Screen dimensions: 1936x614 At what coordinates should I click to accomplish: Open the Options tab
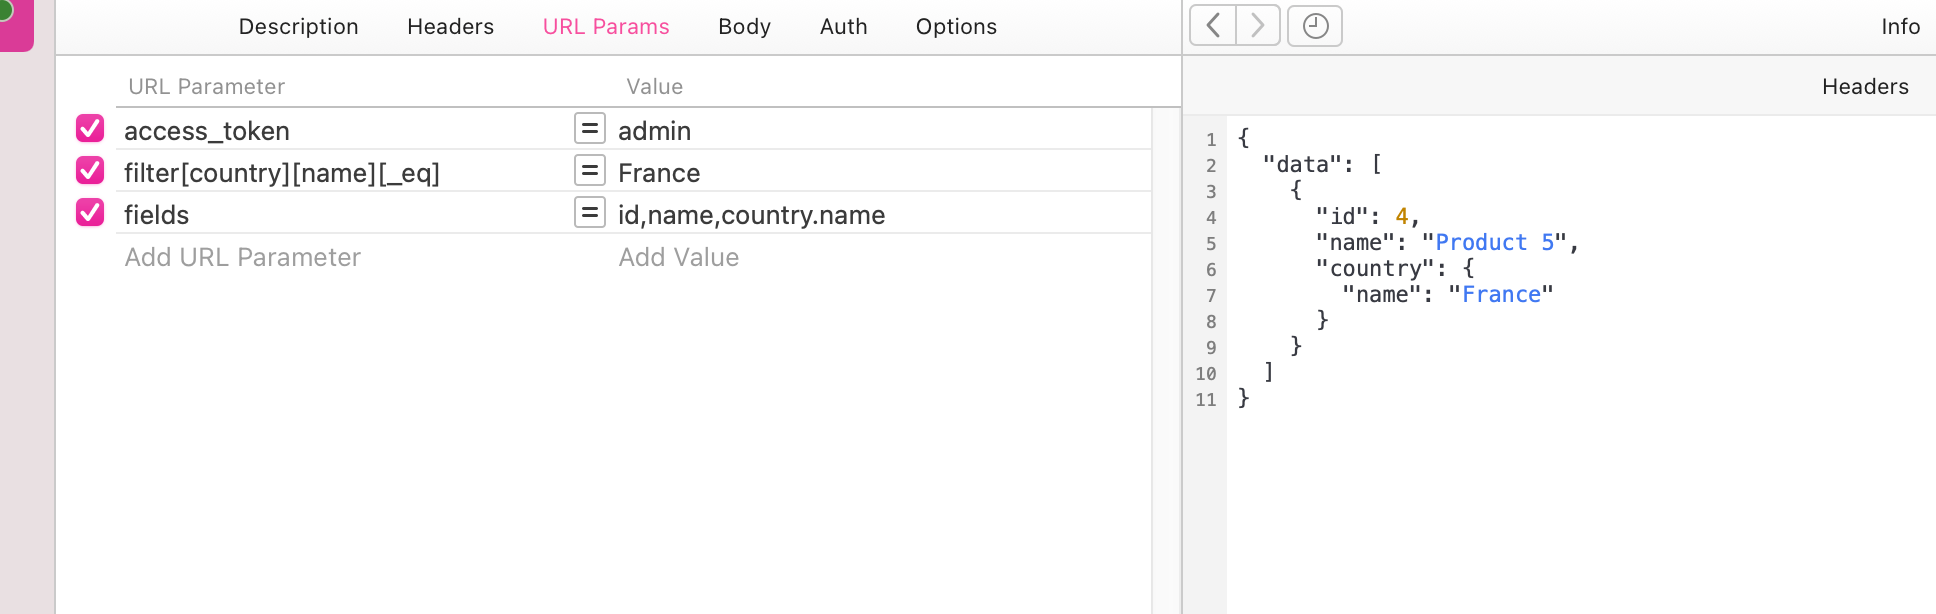point(956,27)
